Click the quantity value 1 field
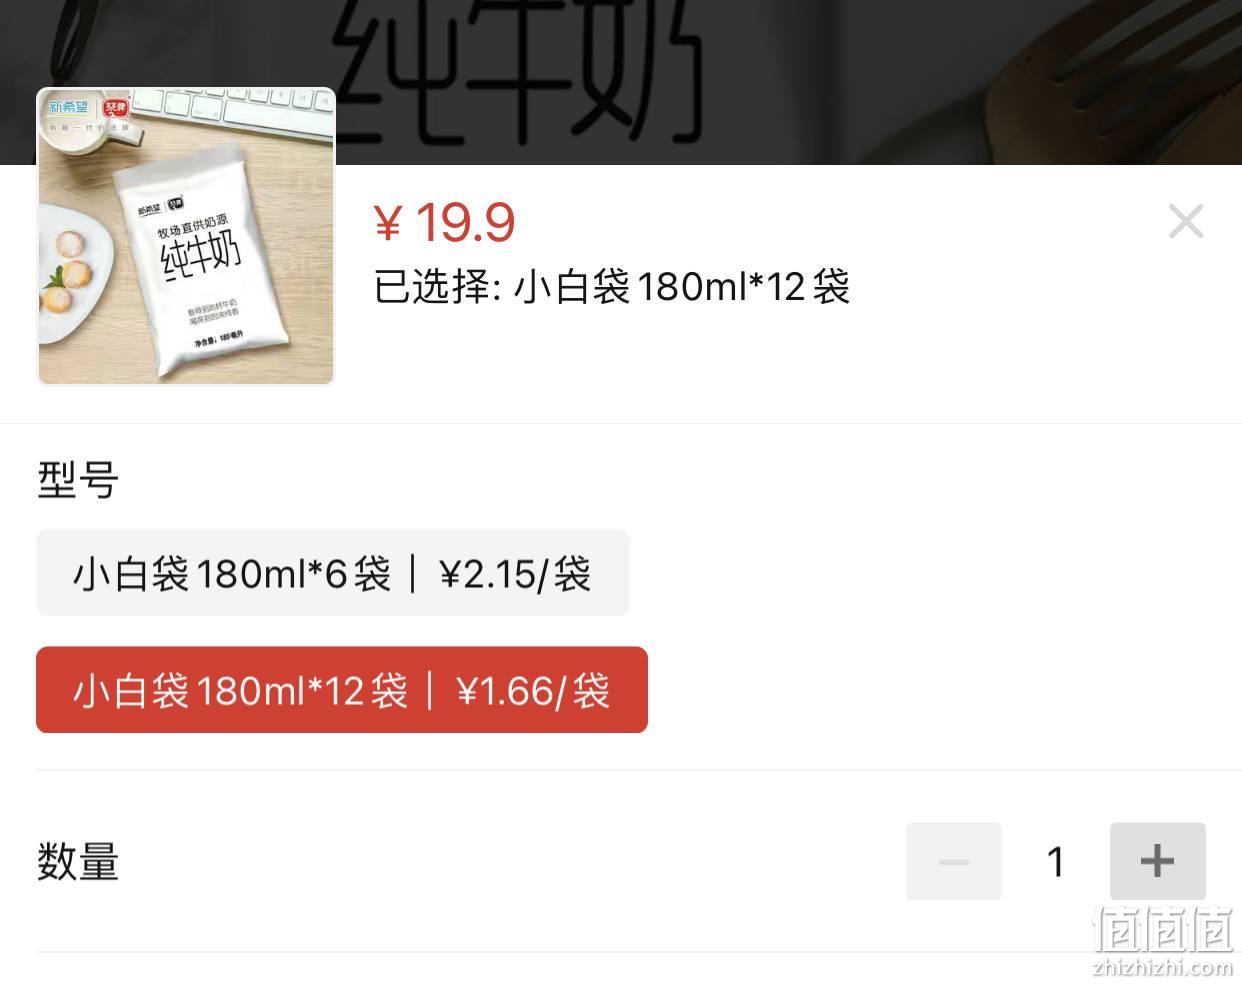This screenshot has height=985, width=1242. tap(1056, 861)
